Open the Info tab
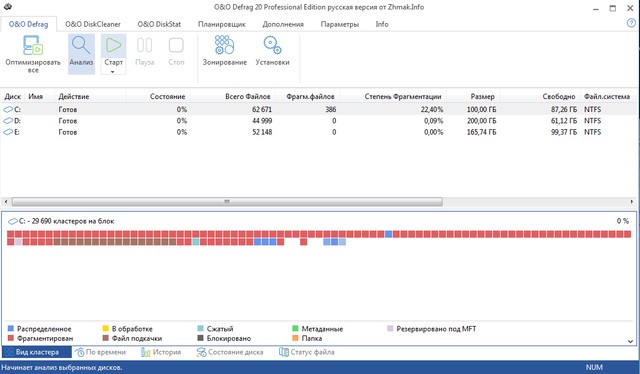The width and height of the screenshot is (640, 374). pyautogui.click(x=382, y=24)
